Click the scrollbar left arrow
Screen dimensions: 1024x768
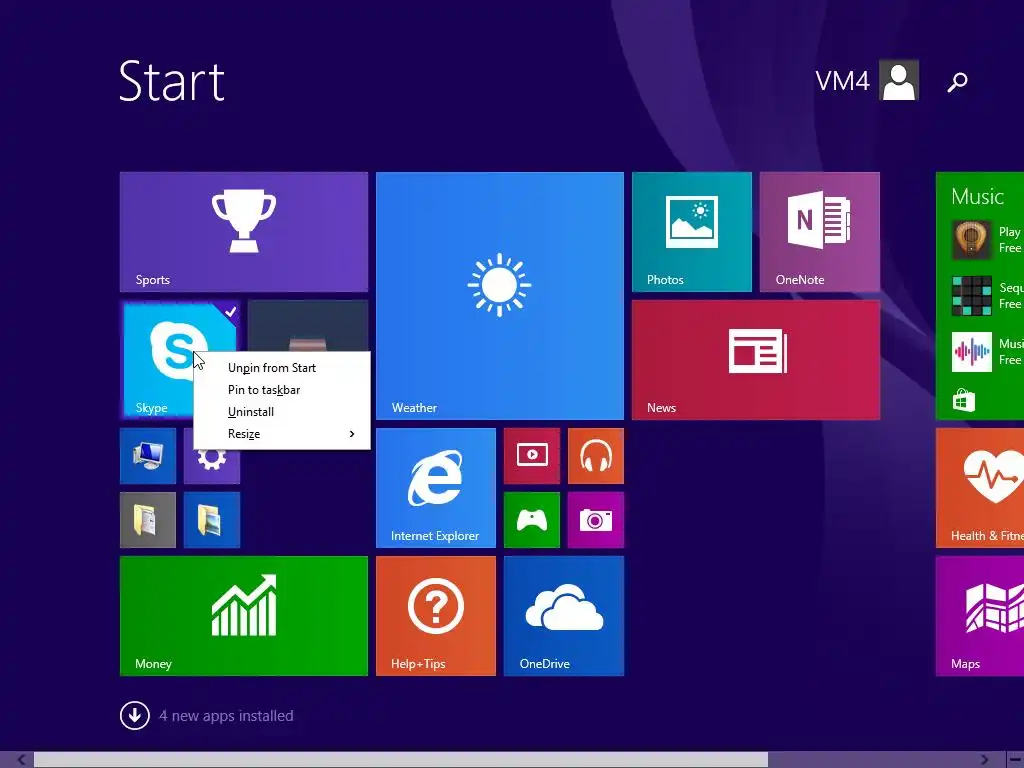click(x=21, y=760)
